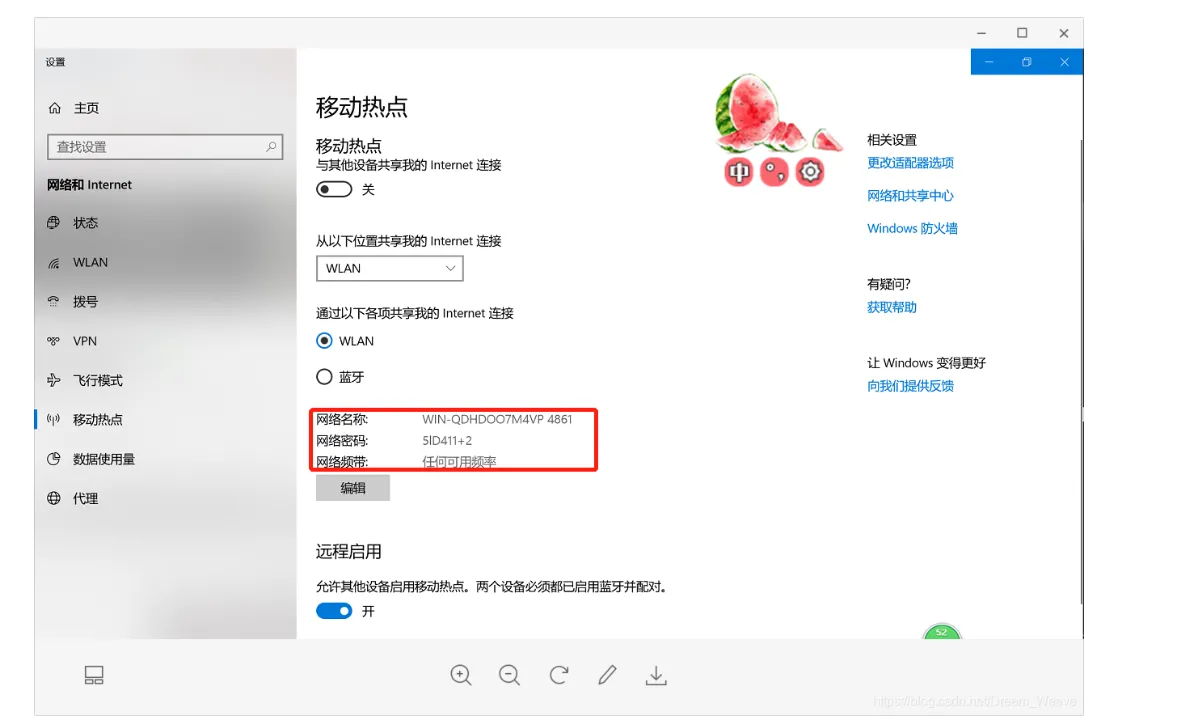This screenshot has height=724, width=1190.
Task: Minimize the blue inner settings window
Action: tap(989, 61)
